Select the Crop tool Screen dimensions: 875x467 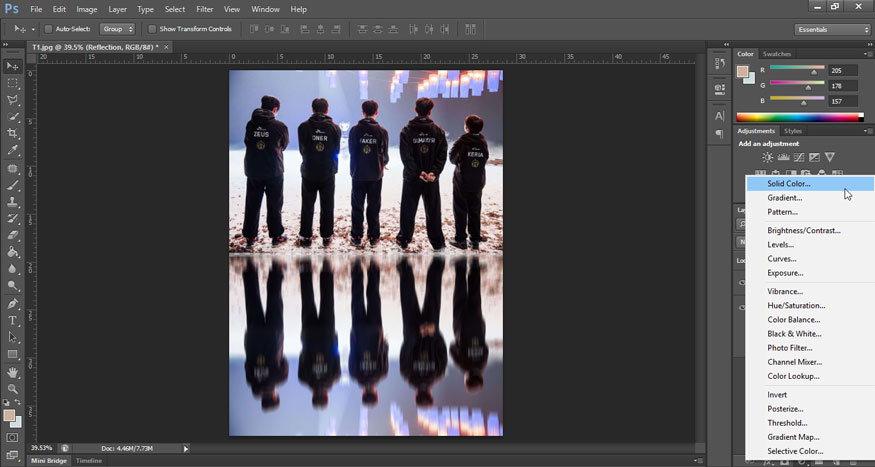pyautogui.click(x=13, y=133)
